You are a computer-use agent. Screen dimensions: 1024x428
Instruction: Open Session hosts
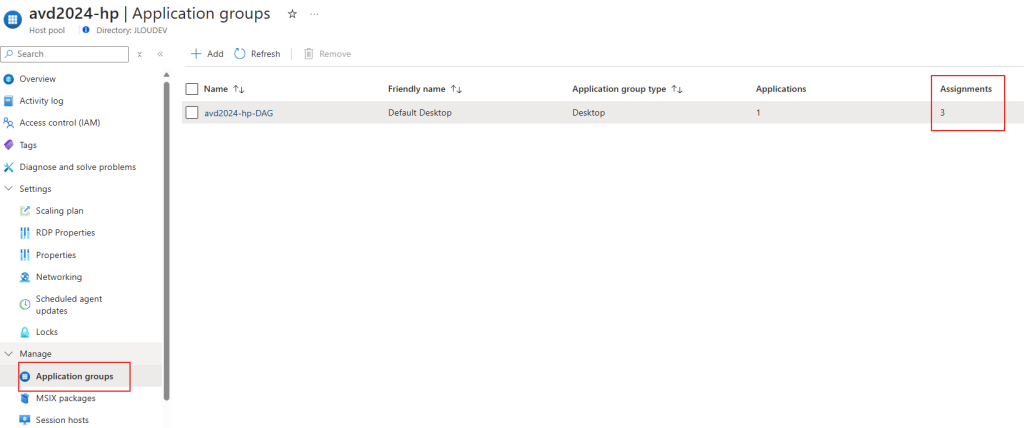click(x=62, y=420)
